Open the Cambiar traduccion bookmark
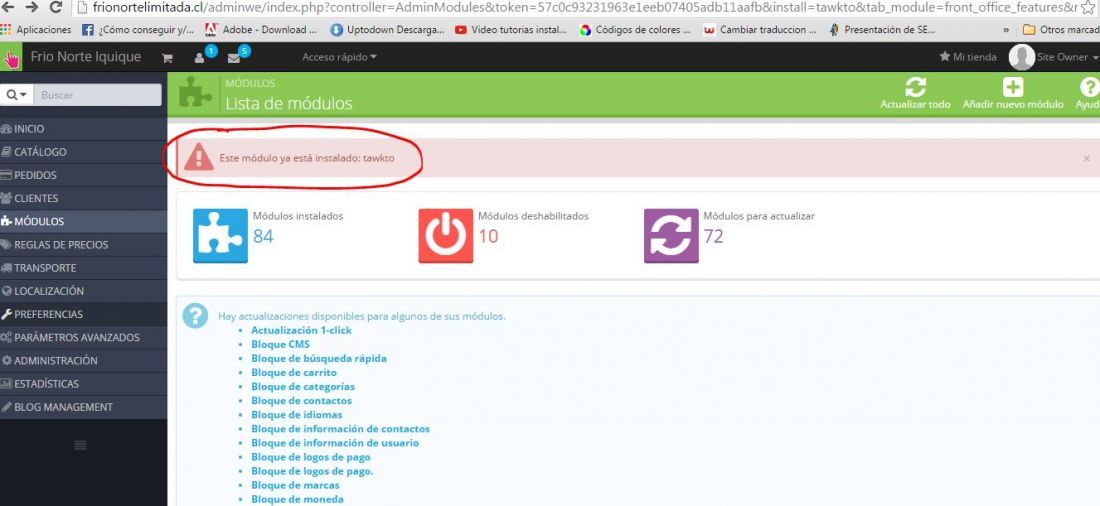The image size is (1100, 506). (760, 30)
